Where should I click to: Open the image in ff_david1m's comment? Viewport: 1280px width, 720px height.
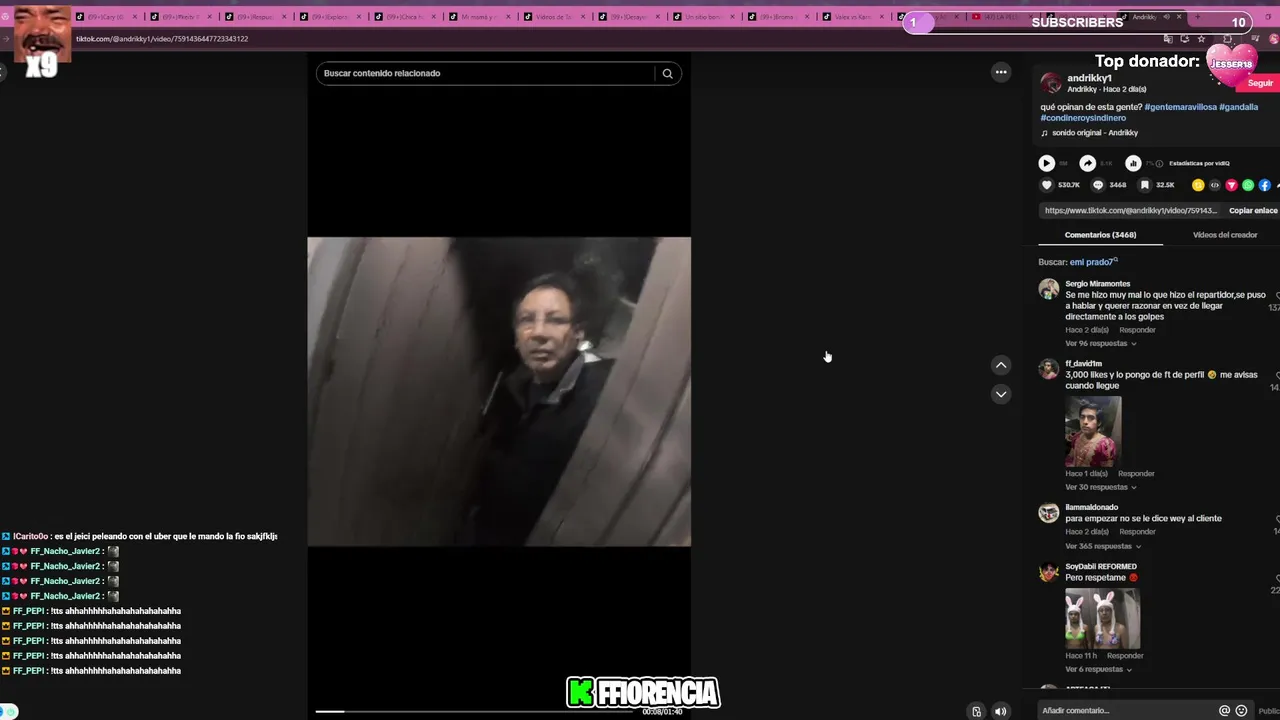(x=1093, y=431)
